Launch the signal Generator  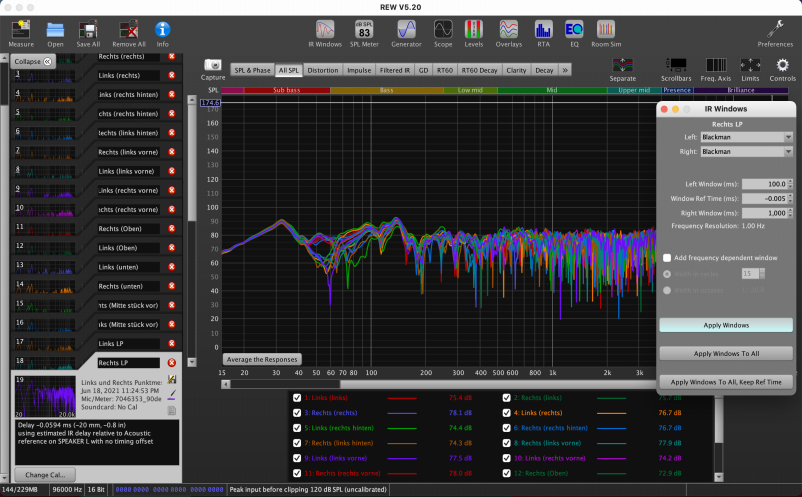[x=407, y=34]
